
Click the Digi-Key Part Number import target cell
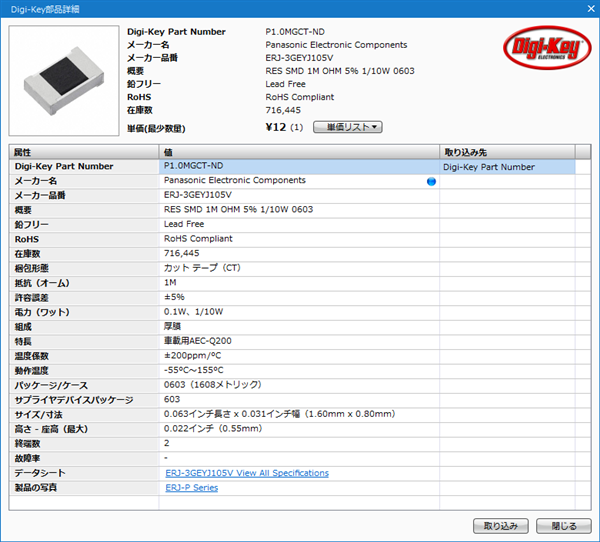507,167
